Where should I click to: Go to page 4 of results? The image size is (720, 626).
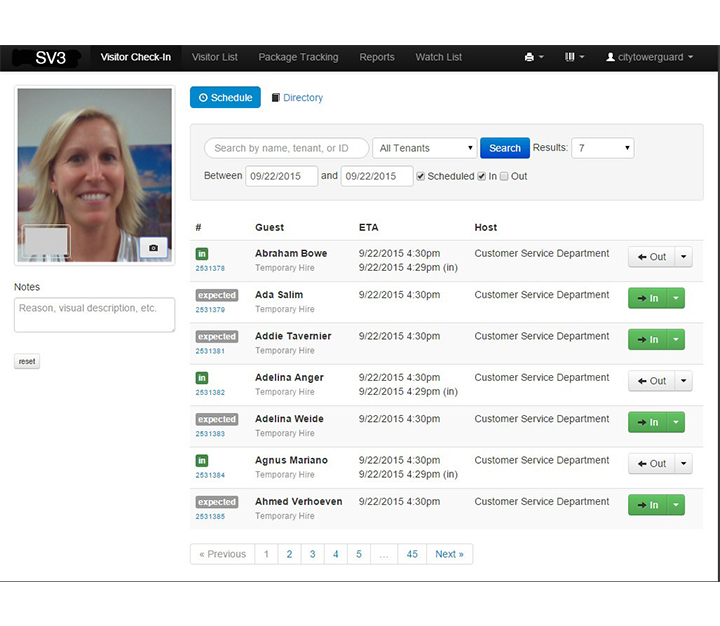[x=336, y=554]
